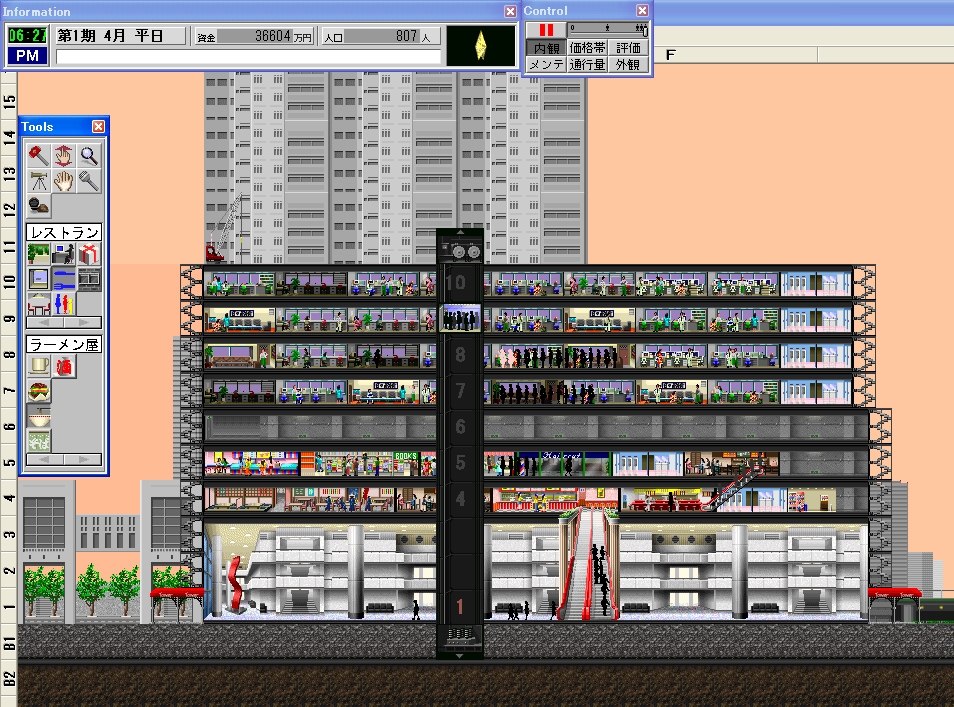The image size is (954, 707).
Task: Click the 人口 807 population readout
Action: 380,37
